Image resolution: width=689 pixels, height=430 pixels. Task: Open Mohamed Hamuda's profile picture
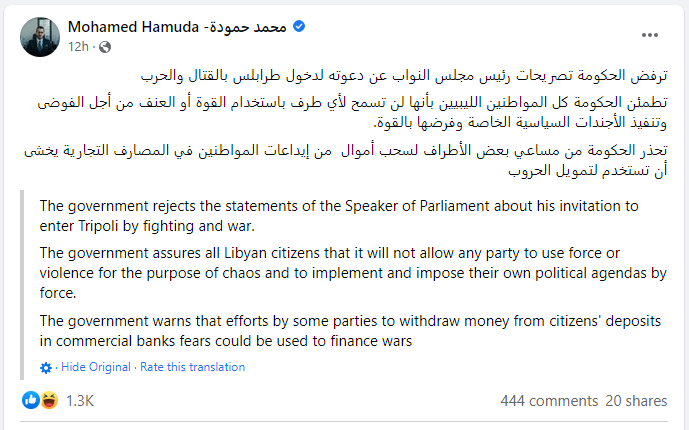tap(40, 36)
